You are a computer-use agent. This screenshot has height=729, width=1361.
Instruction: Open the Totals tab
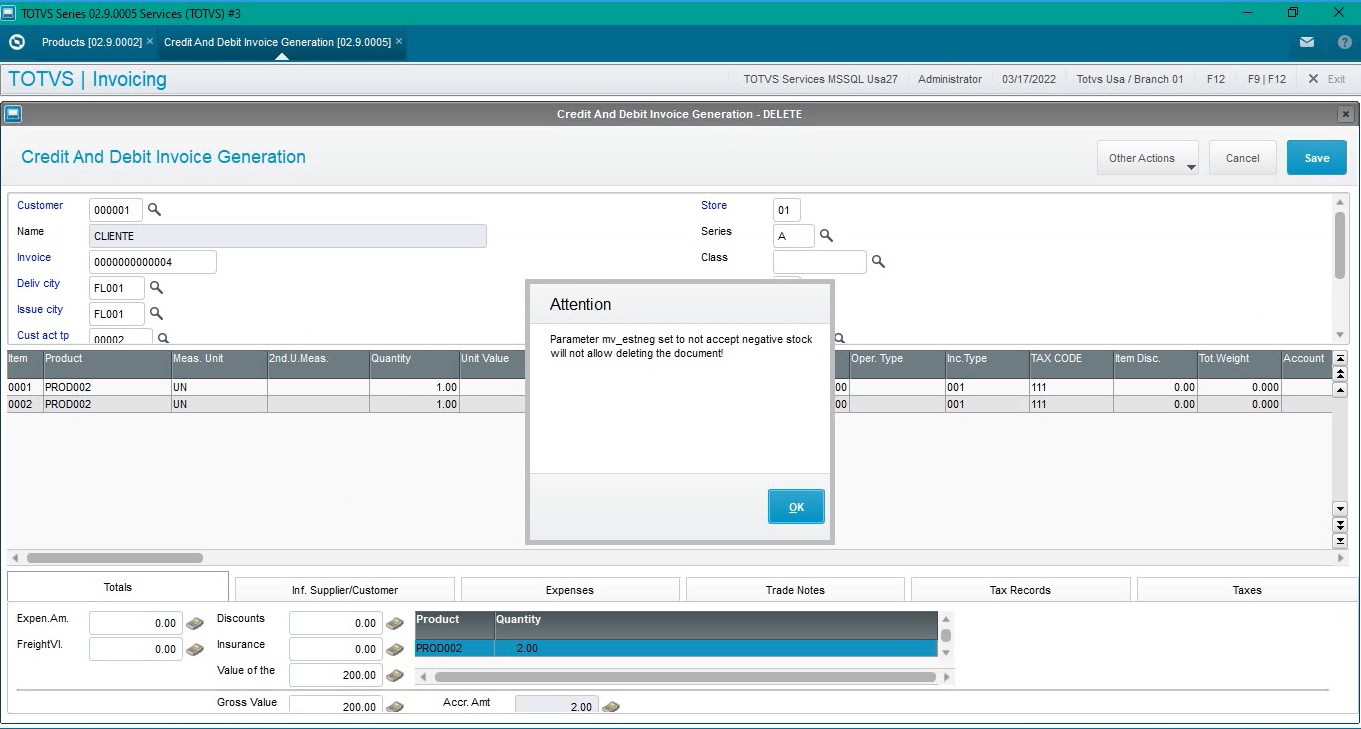(x=118, y=587)
